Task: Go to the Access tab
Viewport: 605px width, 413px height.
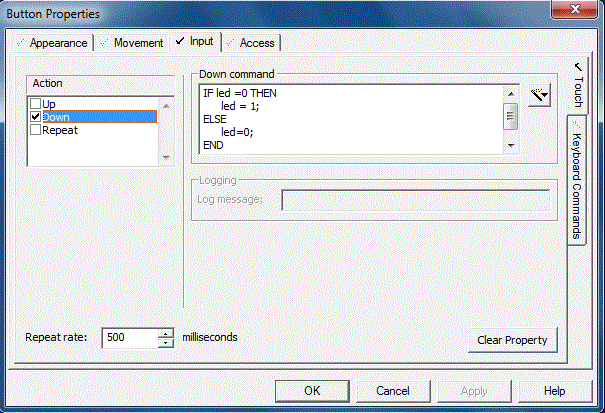Action: click(251, 43)
